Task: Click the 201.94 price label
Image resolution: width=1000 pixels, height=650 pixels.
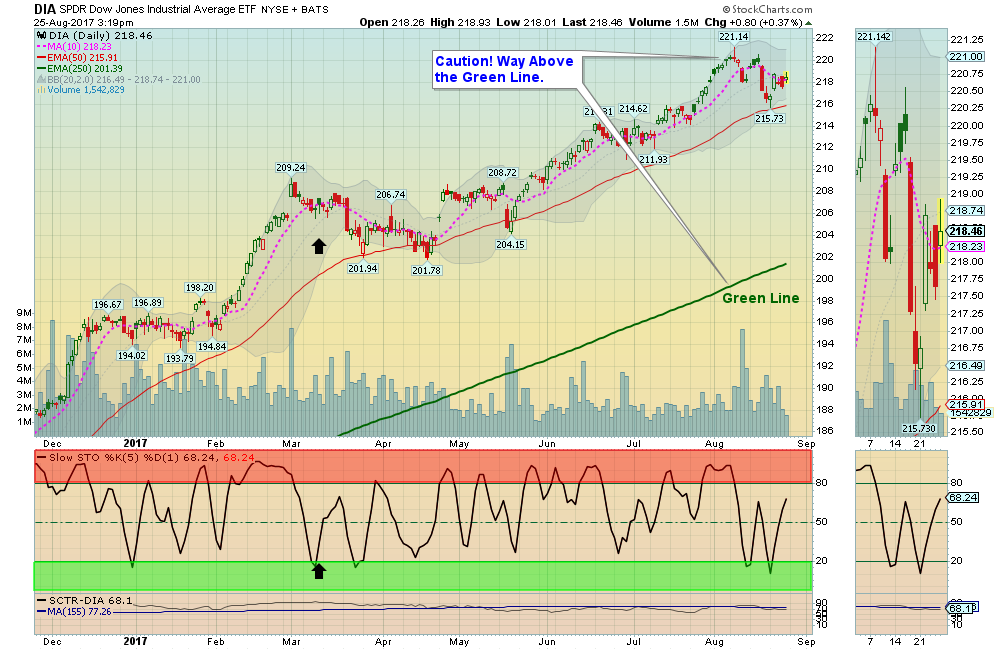Action: click(363, 269)
